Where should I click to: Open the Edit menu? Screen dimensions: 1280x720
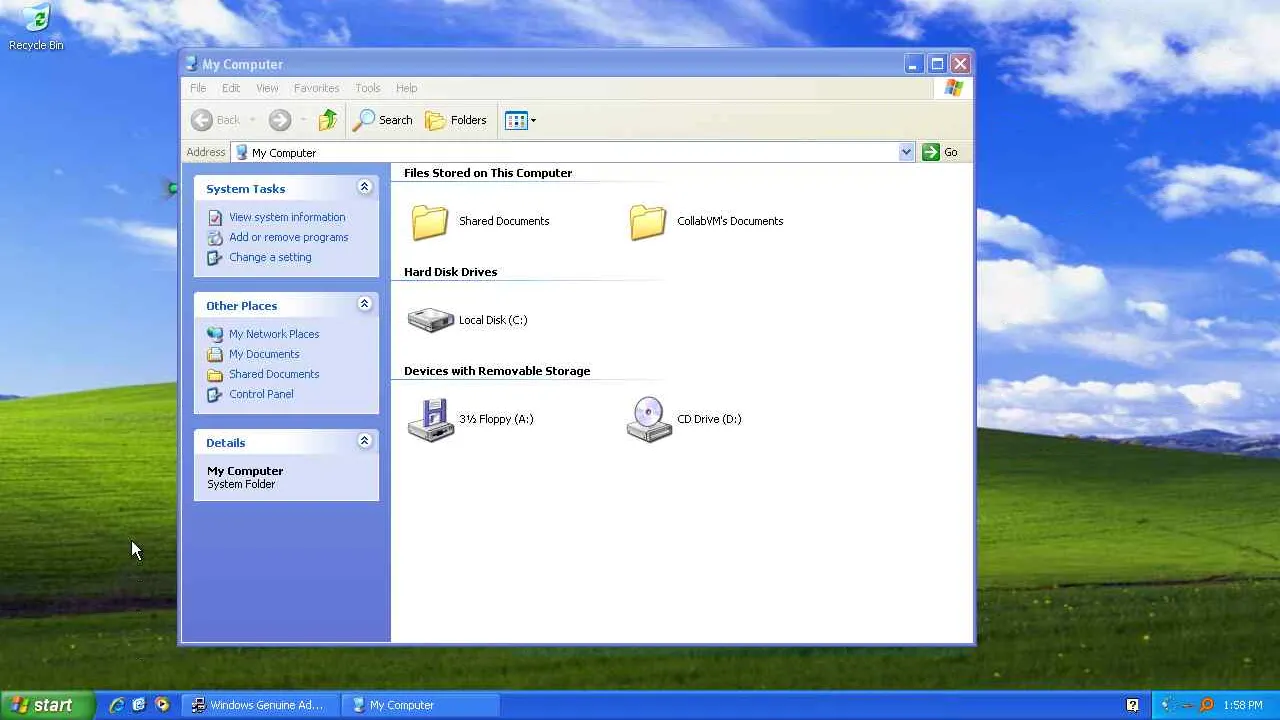tap(231, 88)
